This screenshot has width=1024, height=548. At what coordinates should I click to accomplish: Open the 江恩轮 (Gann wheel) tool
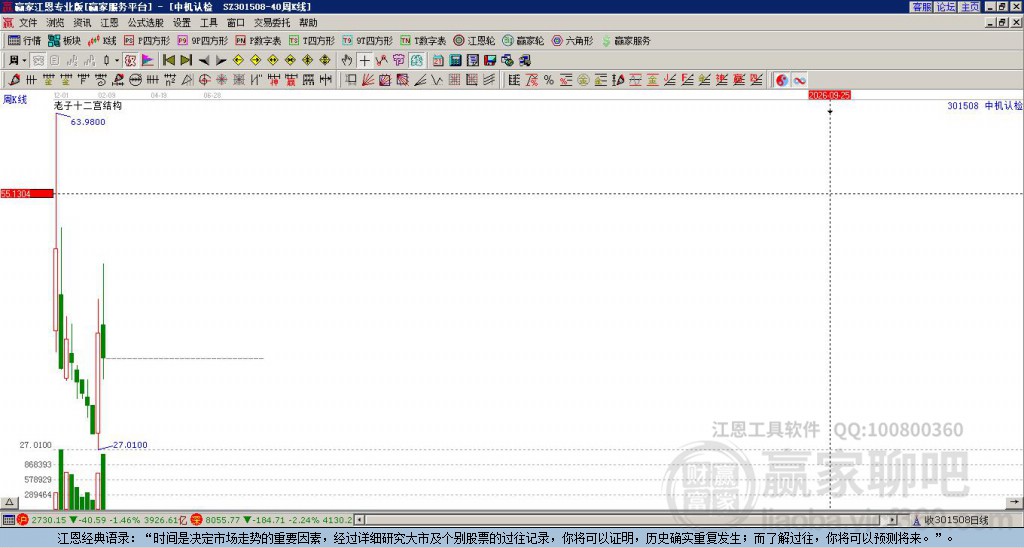click(474, 40)
